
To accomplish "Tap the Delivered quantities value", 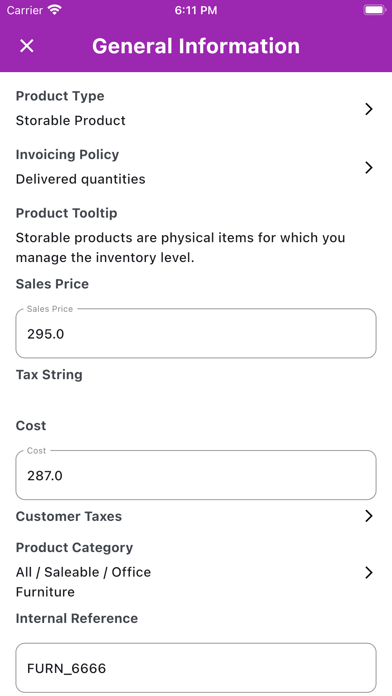I will pos(80,179).
